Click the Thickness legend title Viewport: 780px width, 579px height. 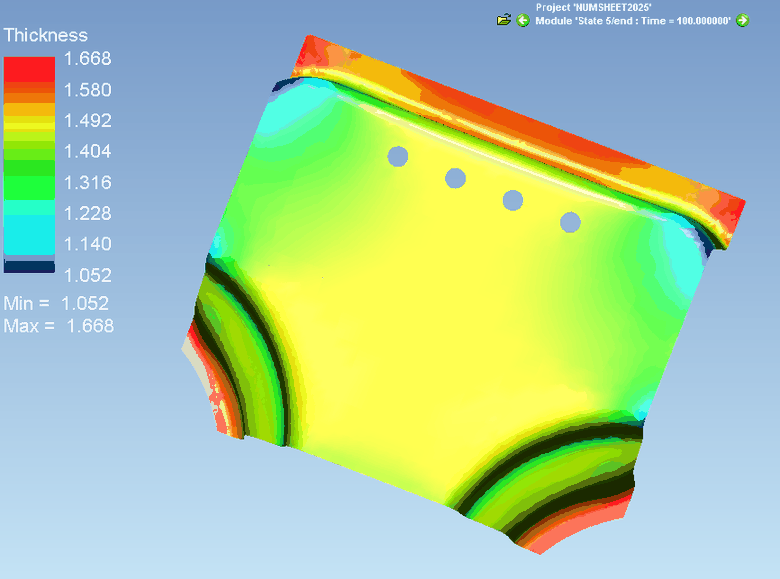[x=46, y=35]
